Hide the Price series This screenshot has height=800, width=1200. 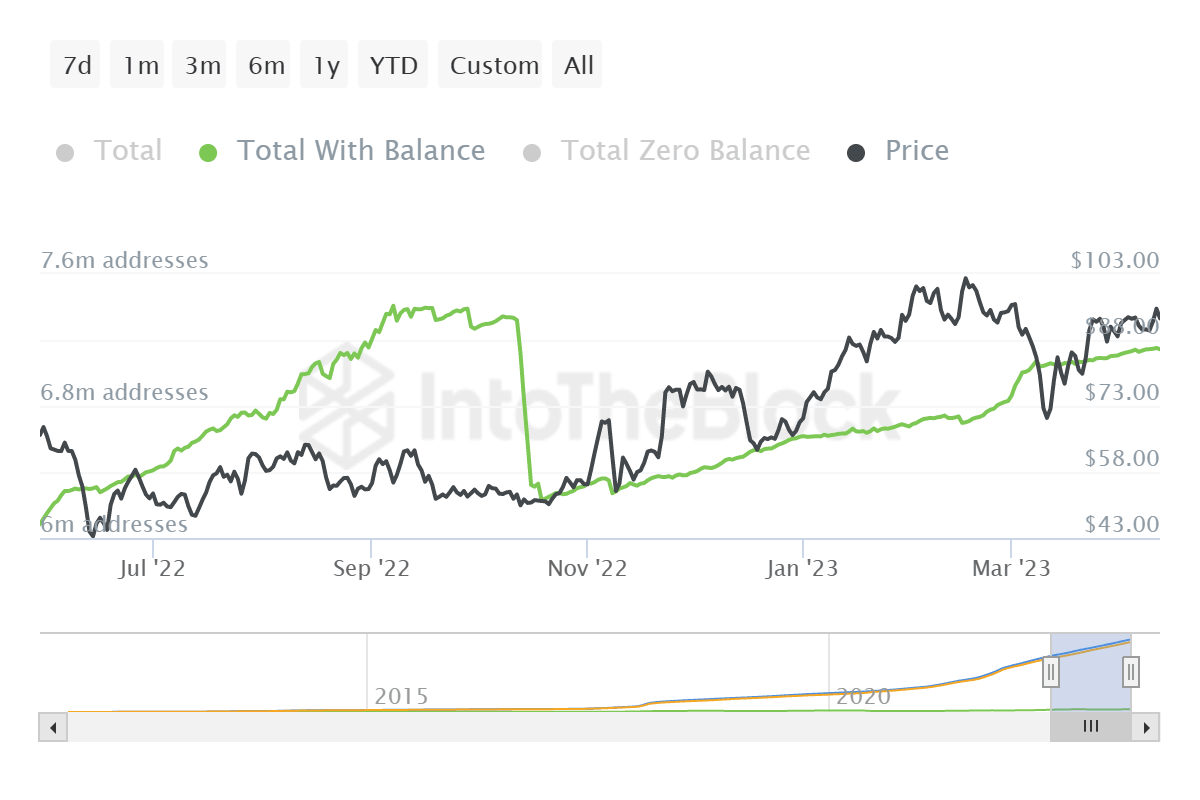tap(916, 151)
